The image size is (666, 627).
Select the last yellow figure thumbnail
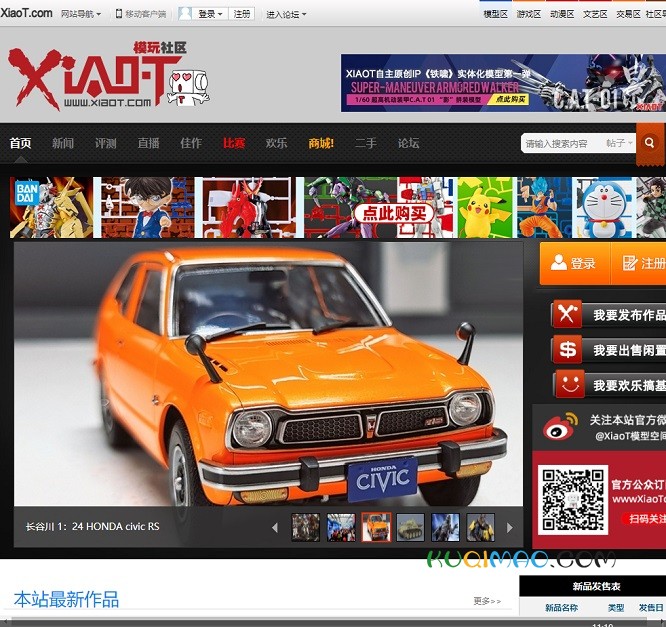coord(480,527)
